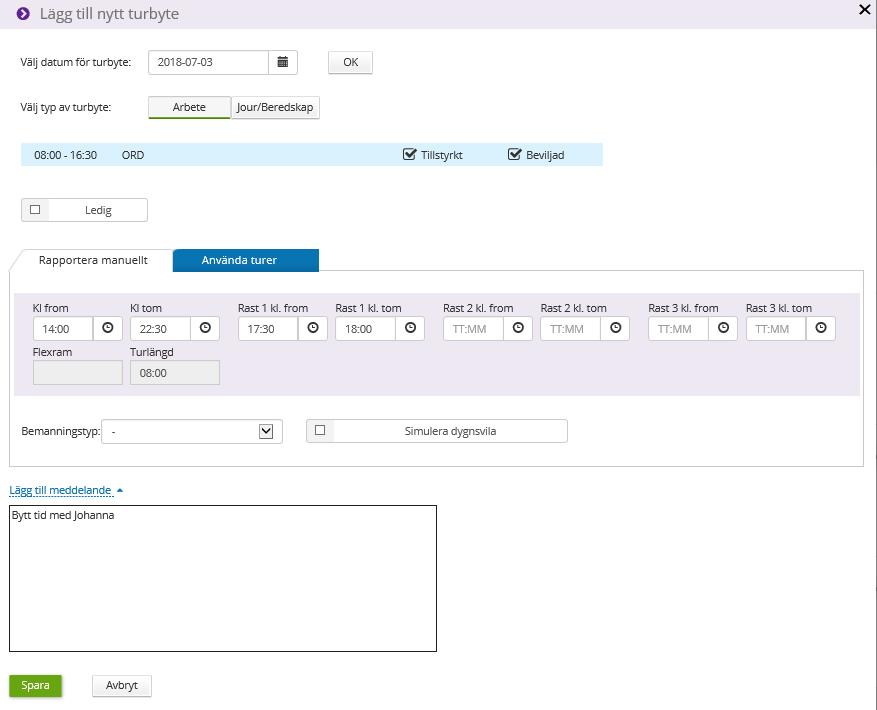
Task: Click Rast 1 kl. from field 17:30
Action: 268,328
